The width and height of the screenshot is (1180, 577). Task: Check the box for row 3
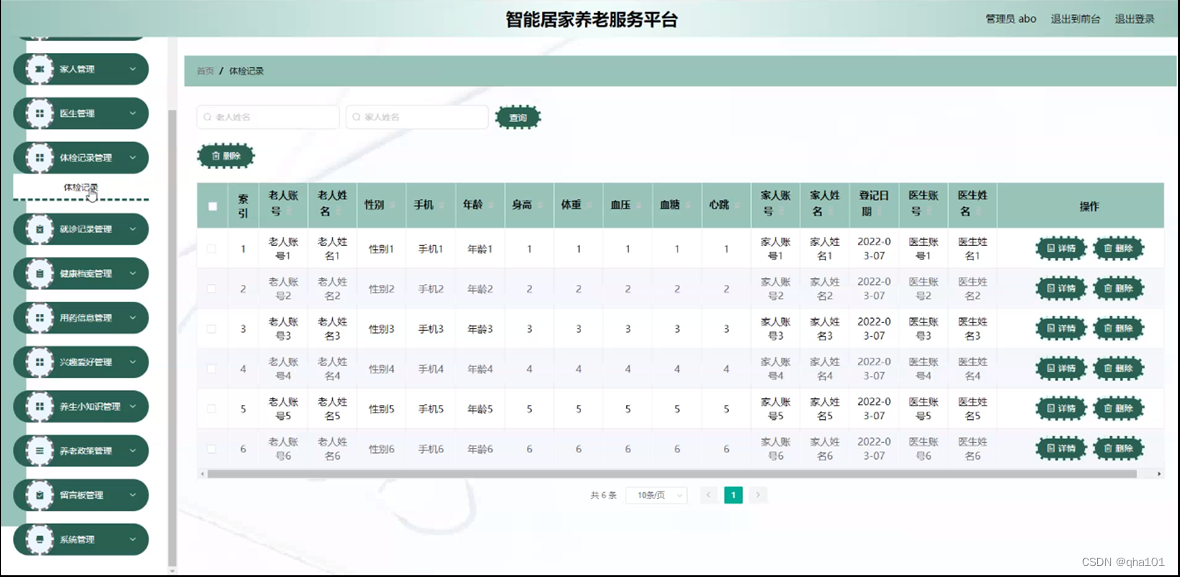point(211,329)
